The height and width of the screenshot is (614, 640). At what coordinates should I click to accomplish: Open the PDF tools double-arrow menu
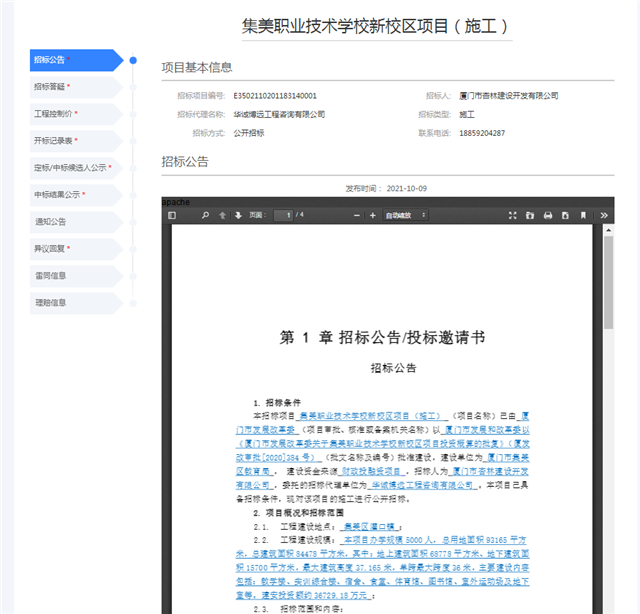(x=604, y=215)
